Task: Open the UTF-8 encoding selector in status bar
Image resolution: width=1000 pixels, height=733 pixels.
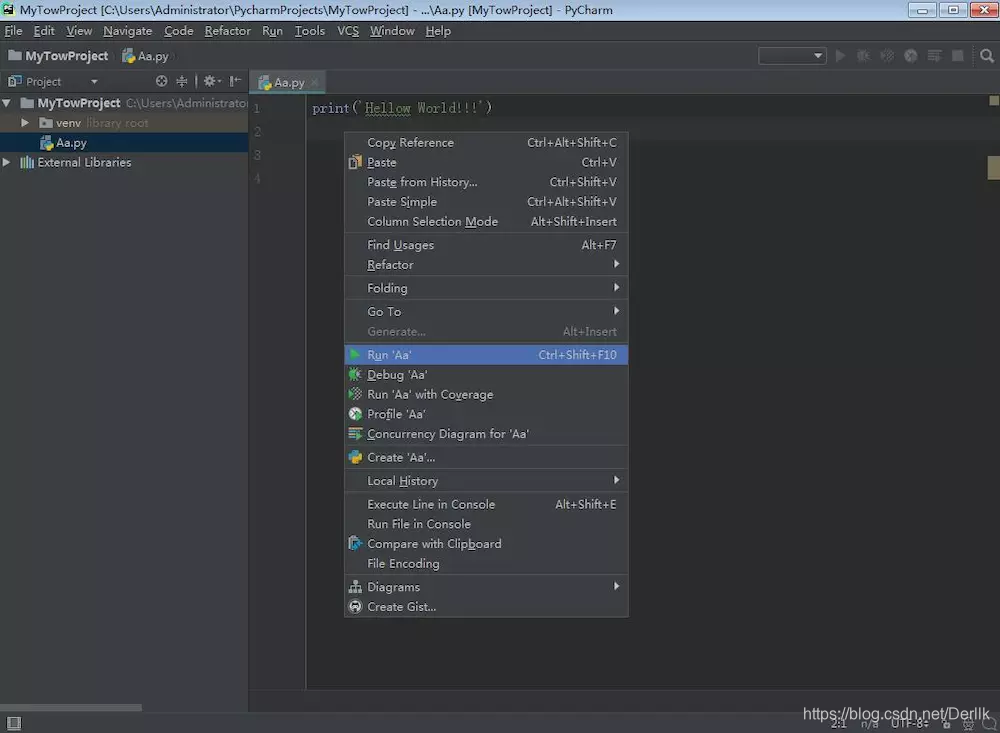Action: click(x=909, y=723)
